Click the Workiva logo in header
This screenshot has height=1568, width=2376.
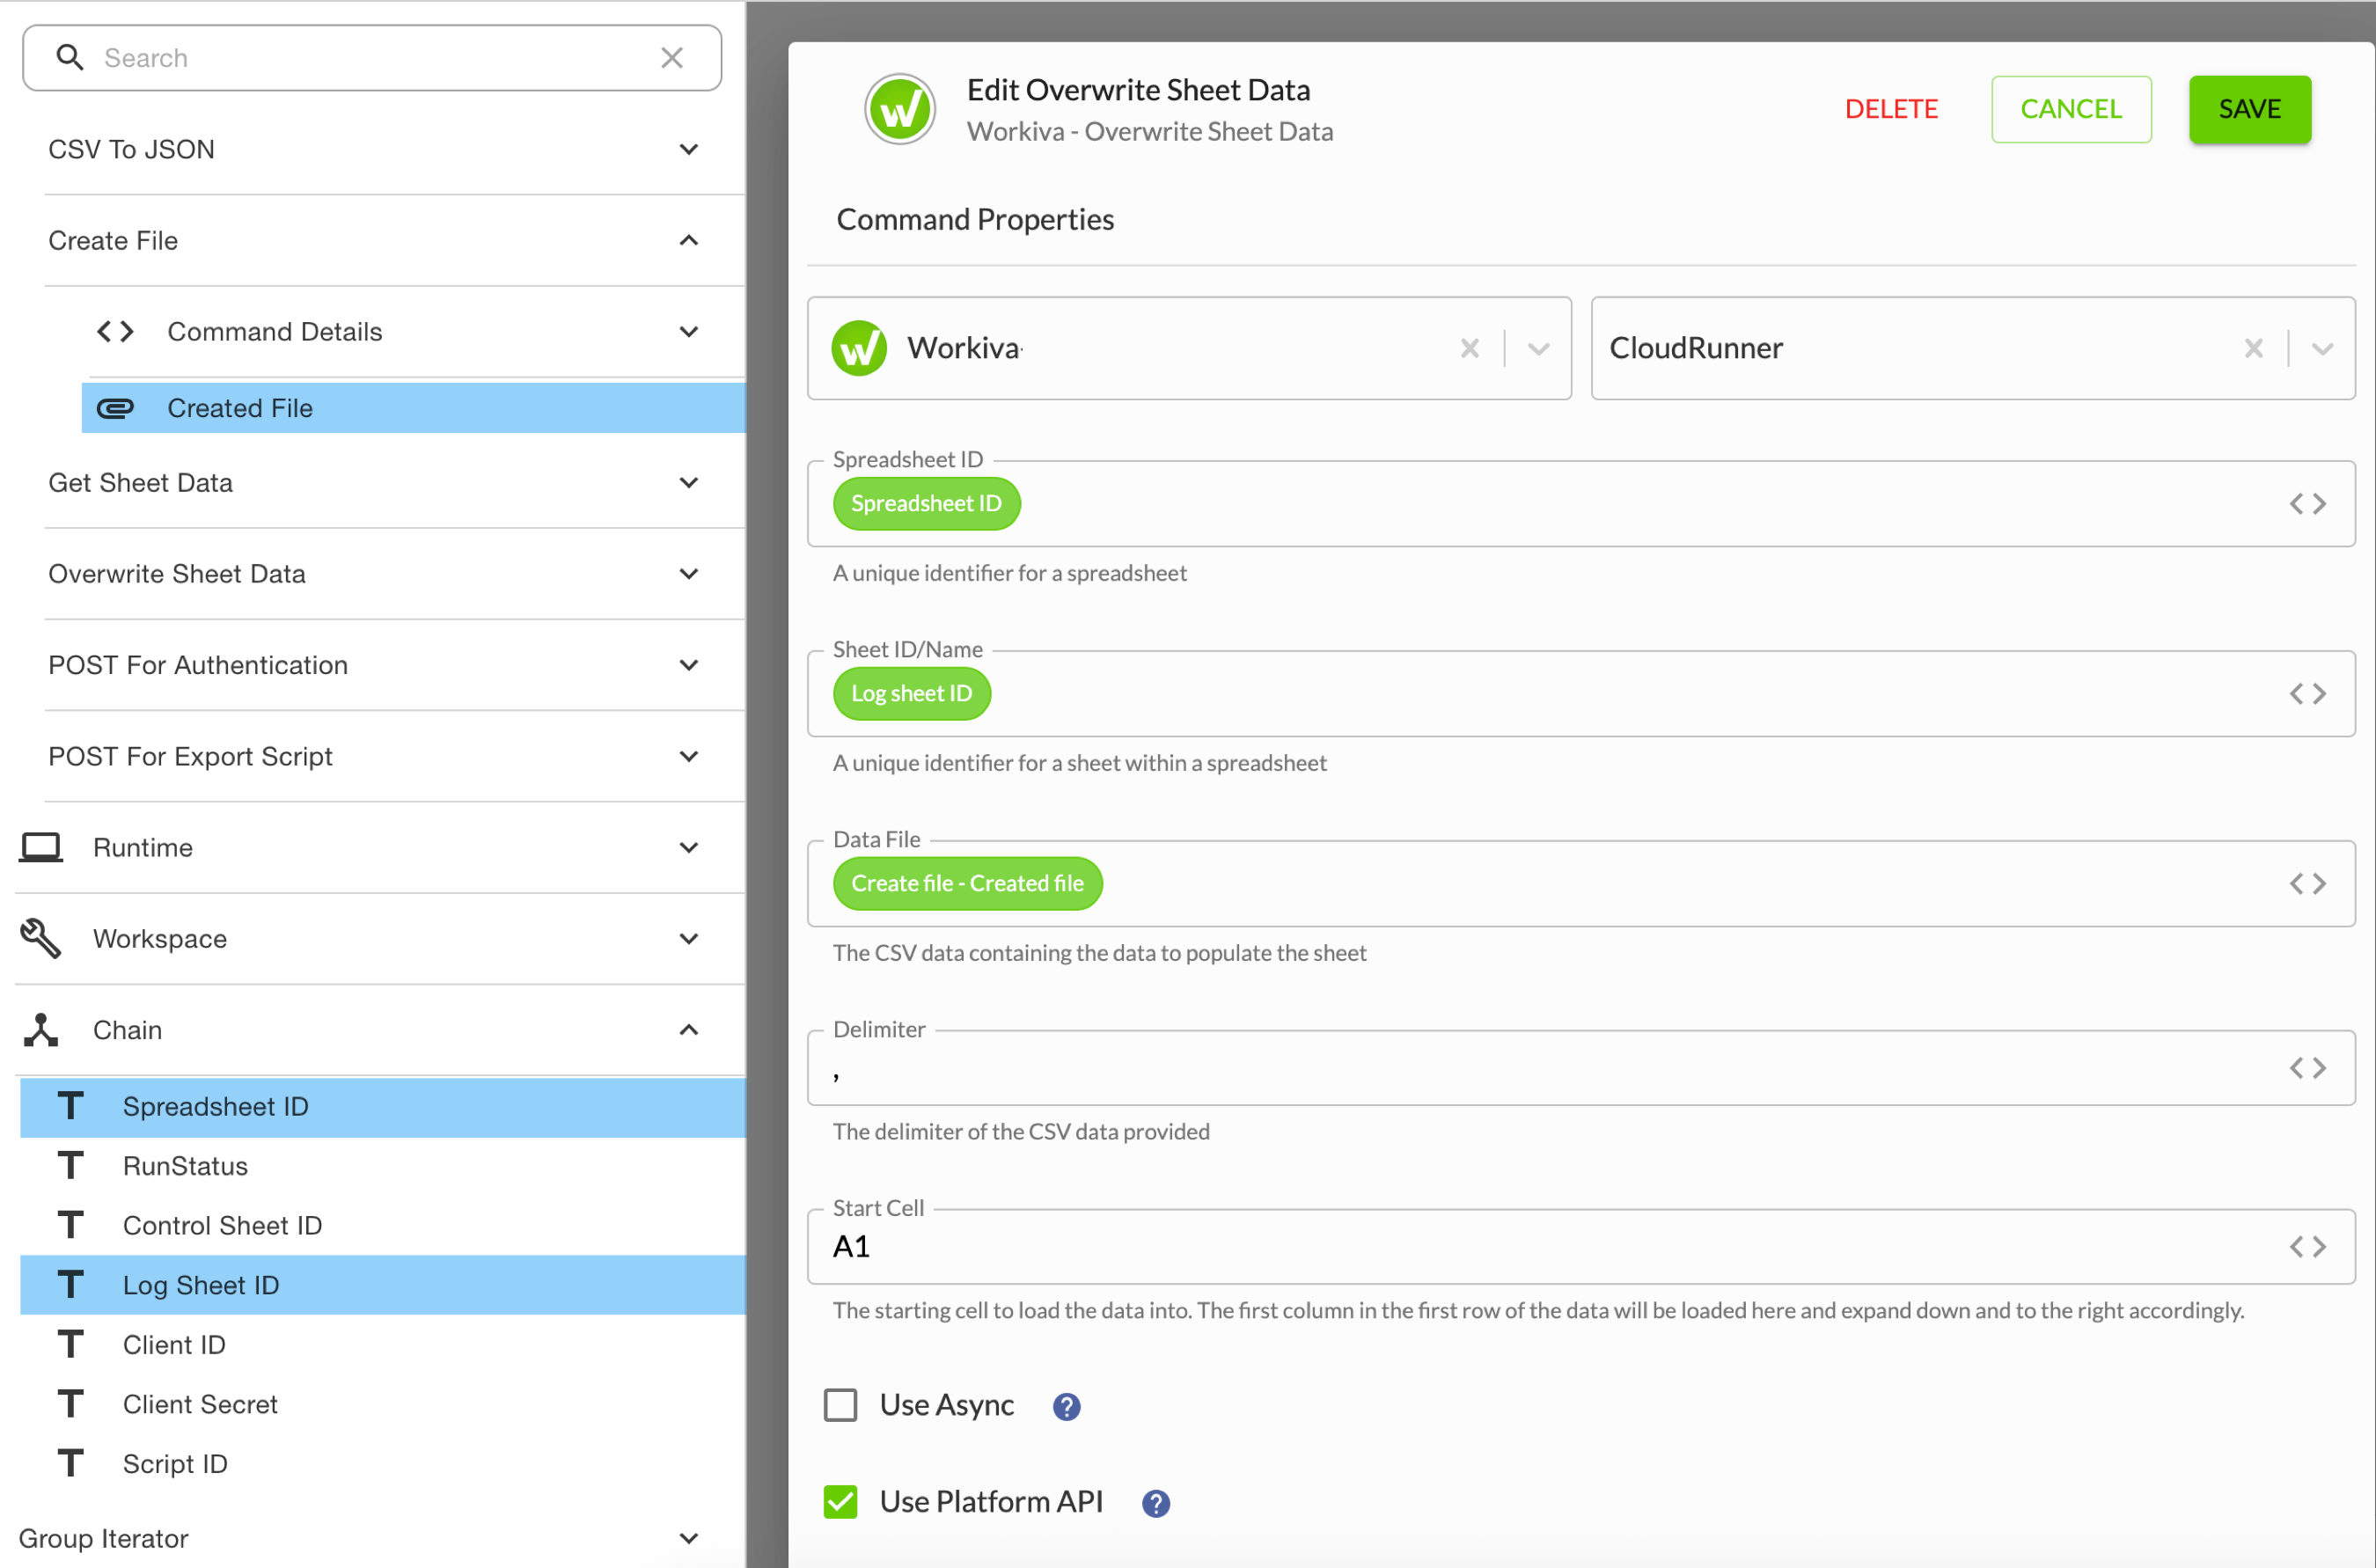(x=900, y=109)
